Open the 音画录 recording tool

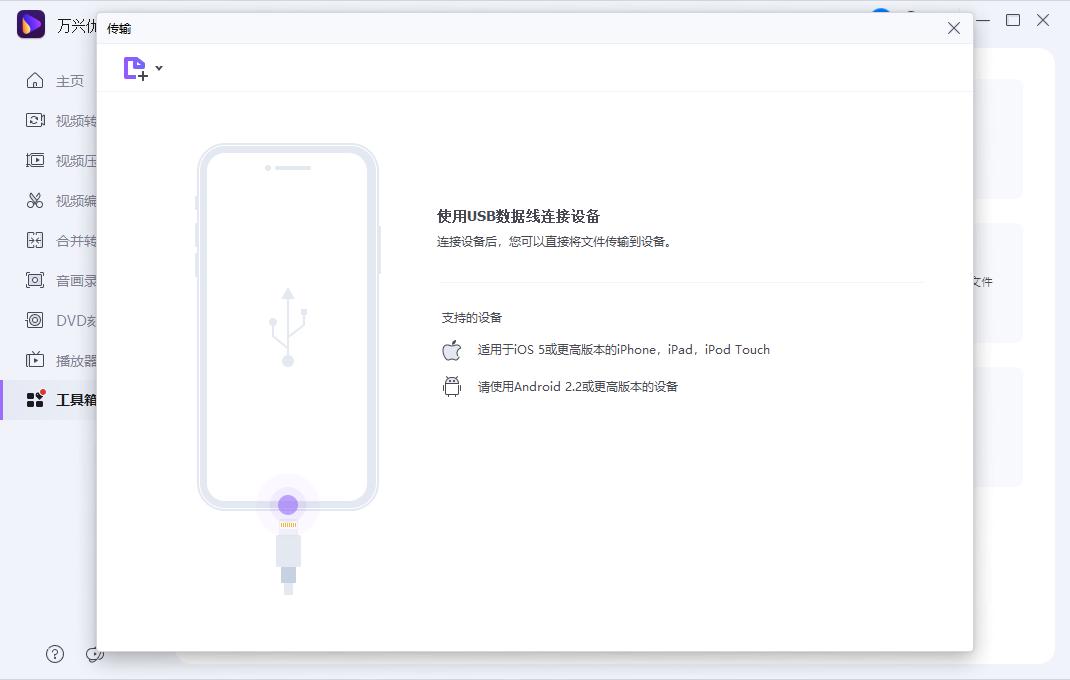tap(35, 281)
